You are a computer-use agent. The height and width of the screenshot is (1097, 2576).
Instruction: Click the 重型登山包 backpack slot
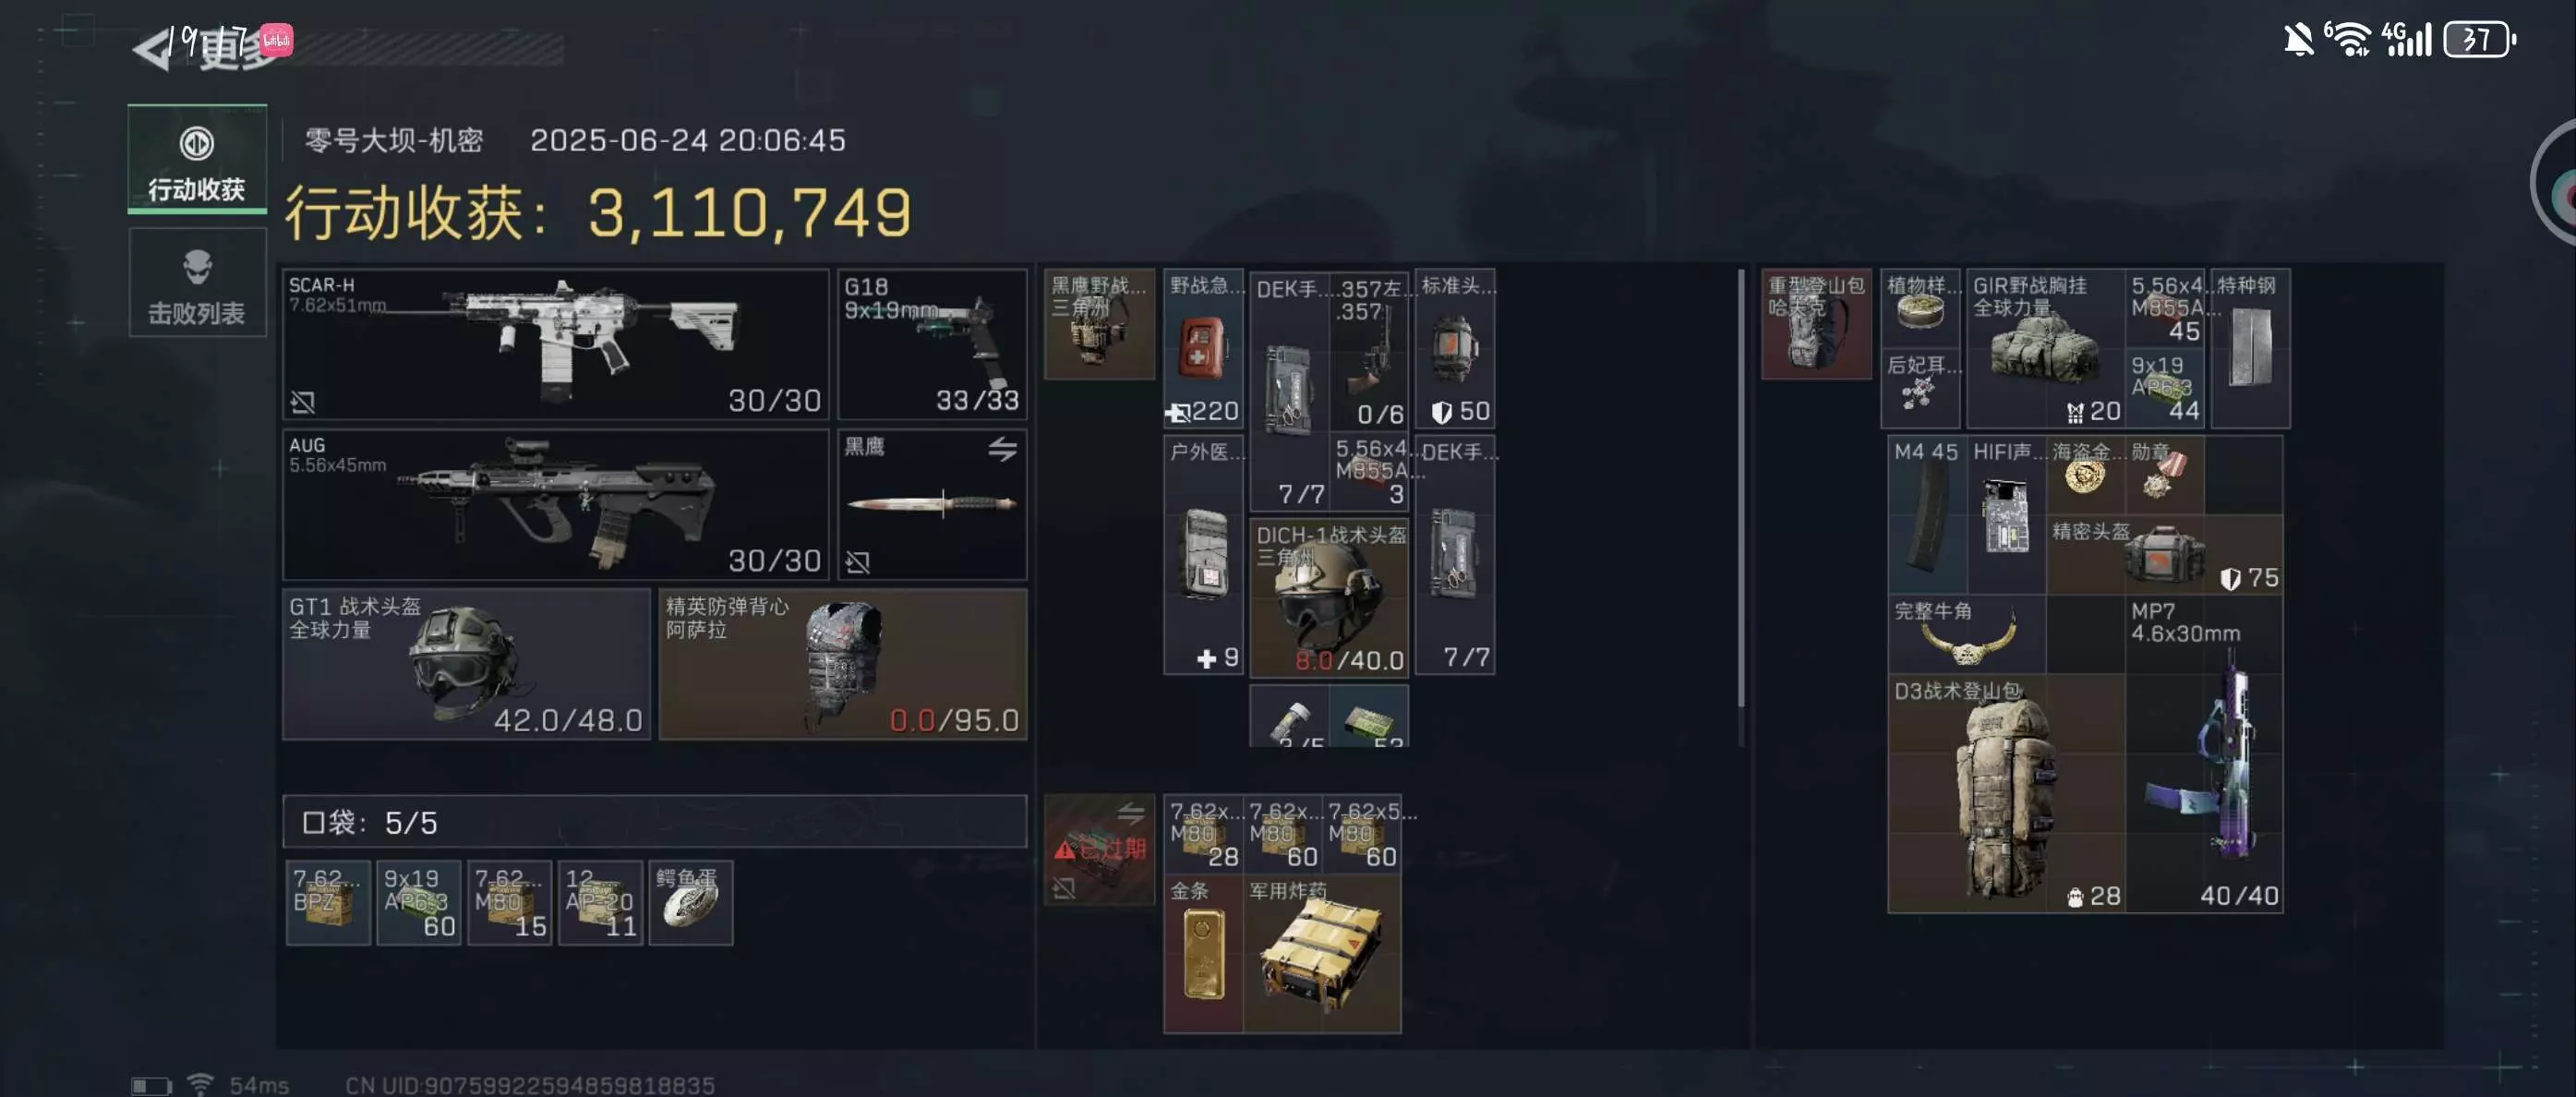click(x=1816, y=324)
